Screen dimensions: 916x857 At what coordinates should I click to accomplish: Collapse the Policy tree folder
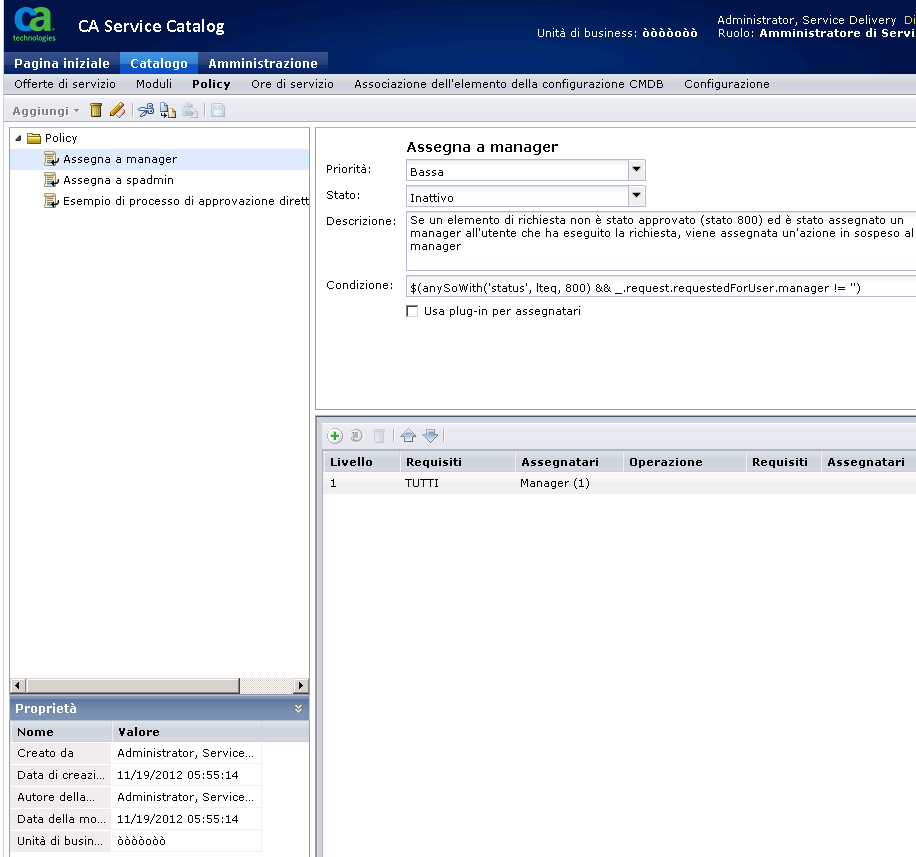tap(18, 138)
